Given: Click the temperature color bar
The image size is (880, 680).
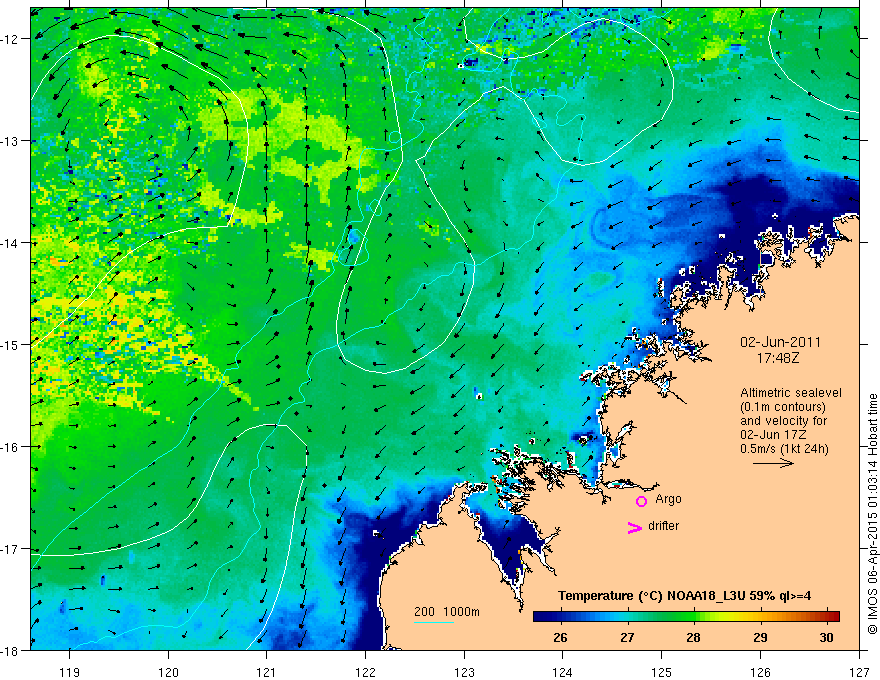Looking at the screenshot, I should (x=686, y=617).
